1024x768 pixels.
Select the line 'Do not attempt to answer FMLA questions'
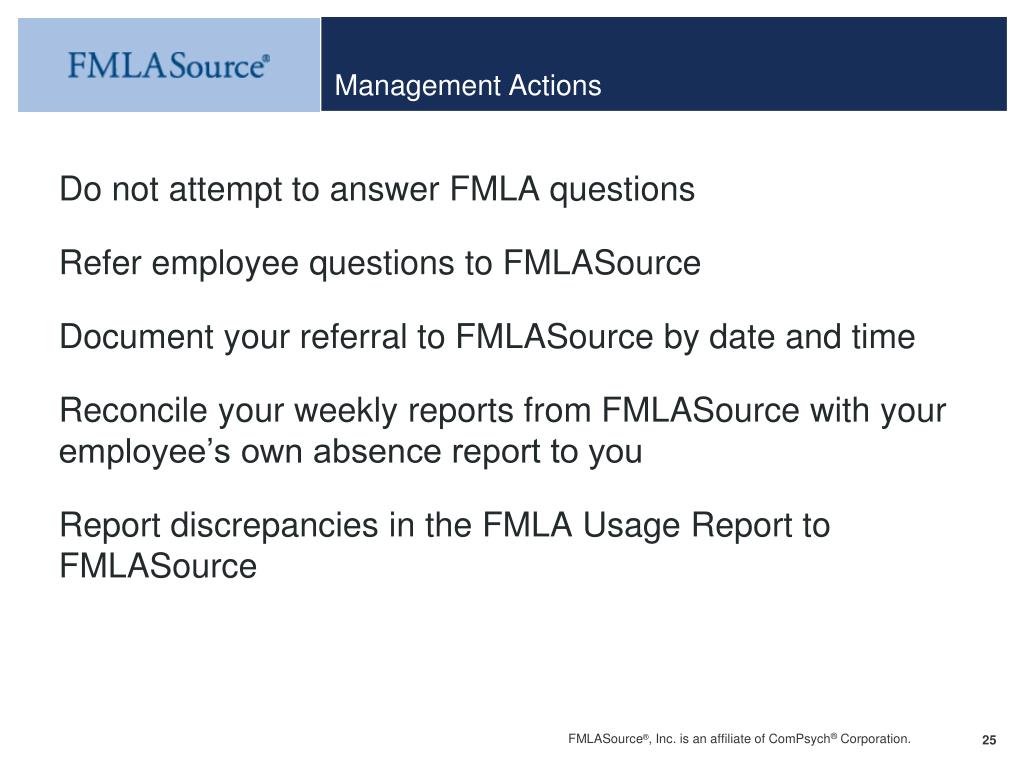point(377,190)
